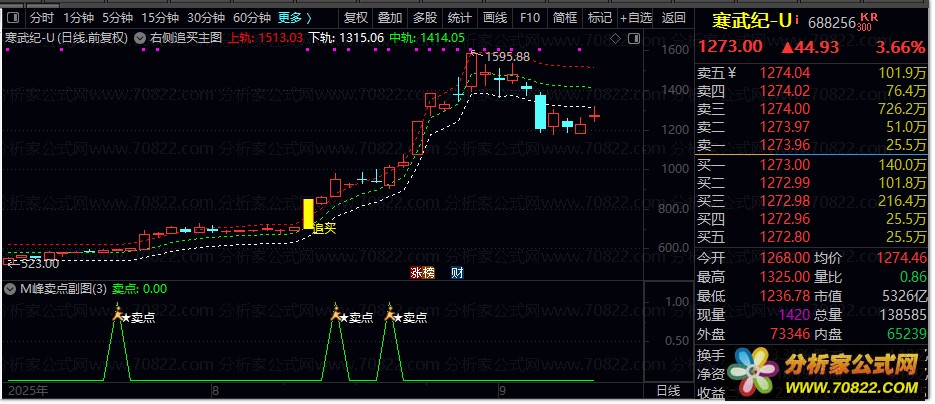Viewport: 935px width, 404px height.
Task: Click the 买三 bid price 1272.98
Action: coord(785,201)
